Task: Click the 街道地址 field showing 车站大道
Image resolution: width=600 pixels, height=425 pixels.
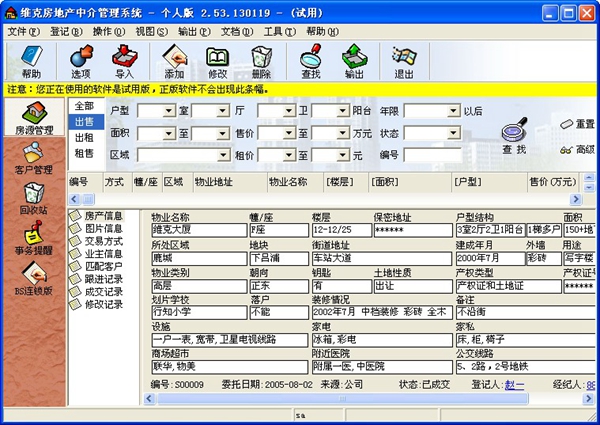Action: (382, 258)
